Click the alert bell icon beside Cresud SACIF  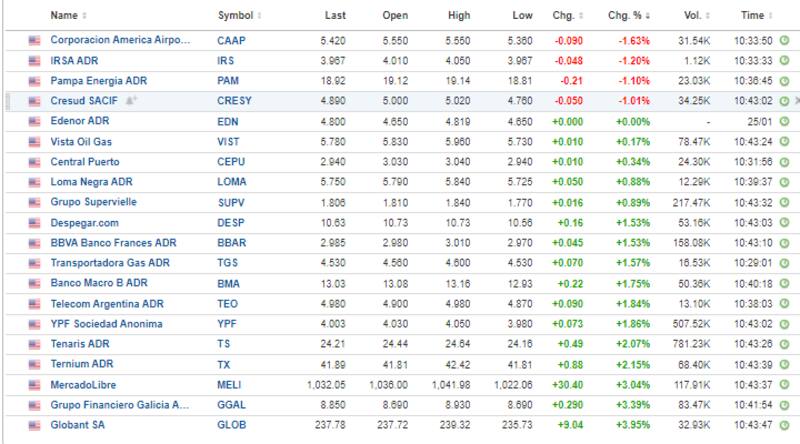coord(130,101)
